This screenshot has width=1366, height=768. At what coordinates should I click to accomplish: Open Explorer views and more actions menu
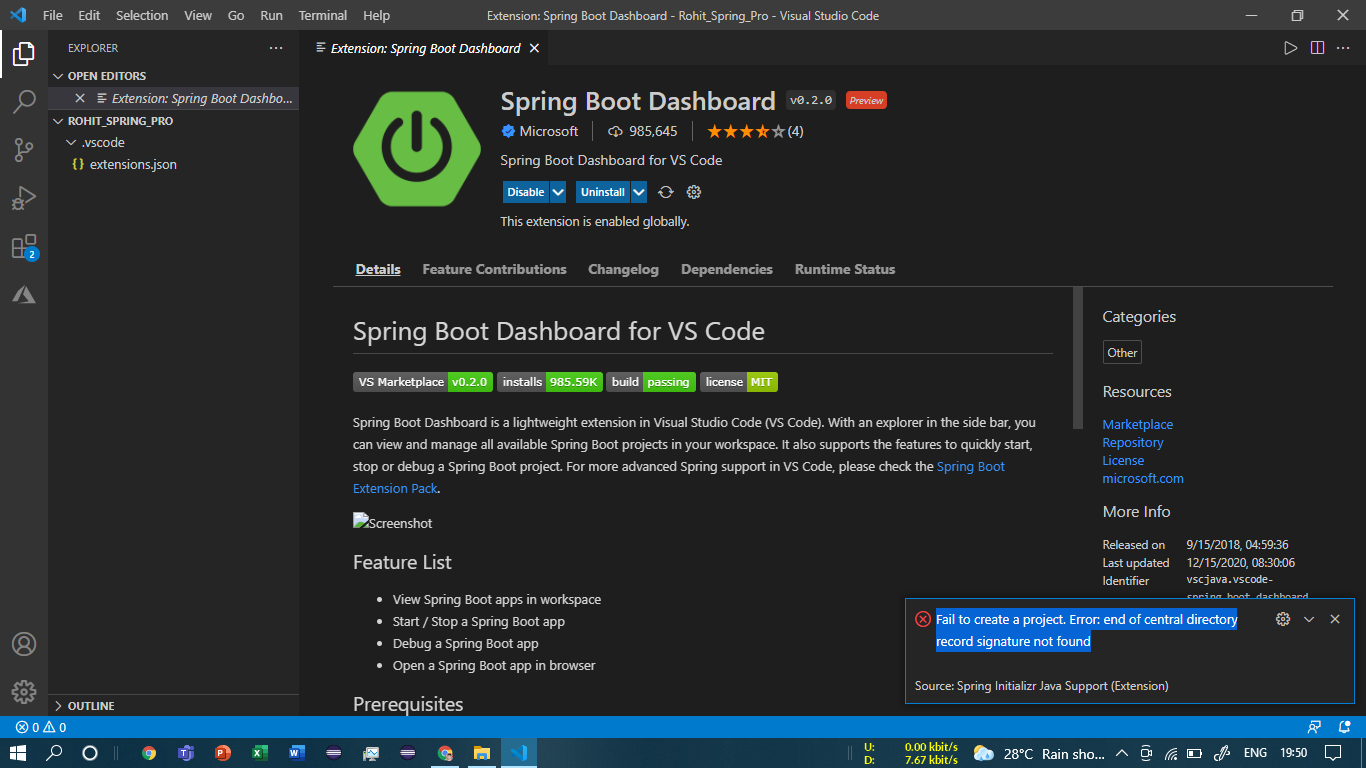pos(276,48)
